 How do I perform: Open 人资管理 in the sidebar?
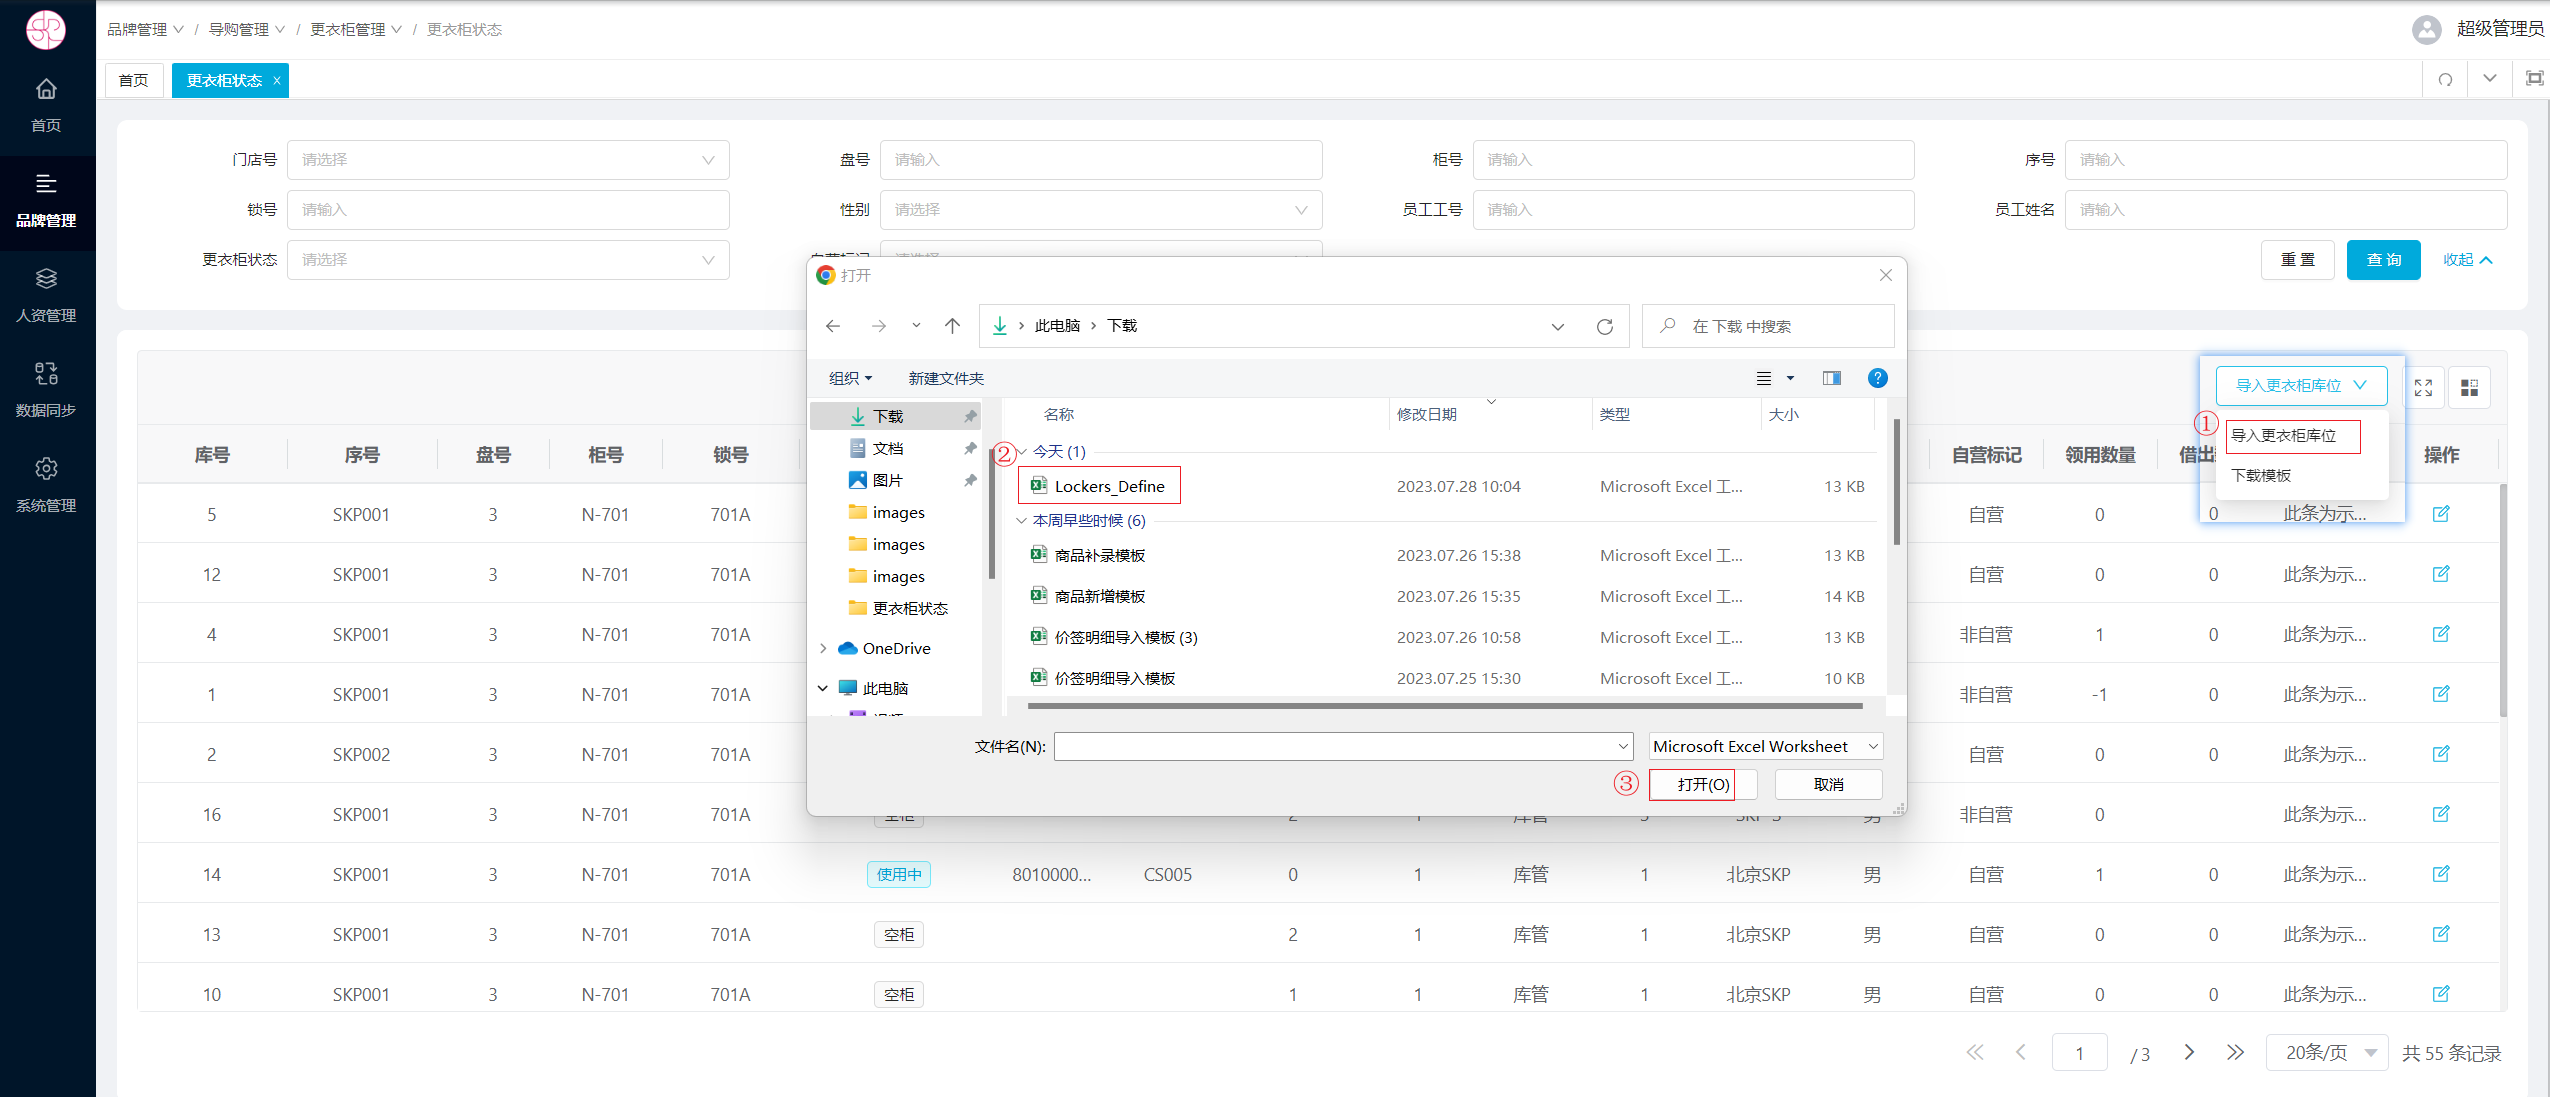point(46,295)
